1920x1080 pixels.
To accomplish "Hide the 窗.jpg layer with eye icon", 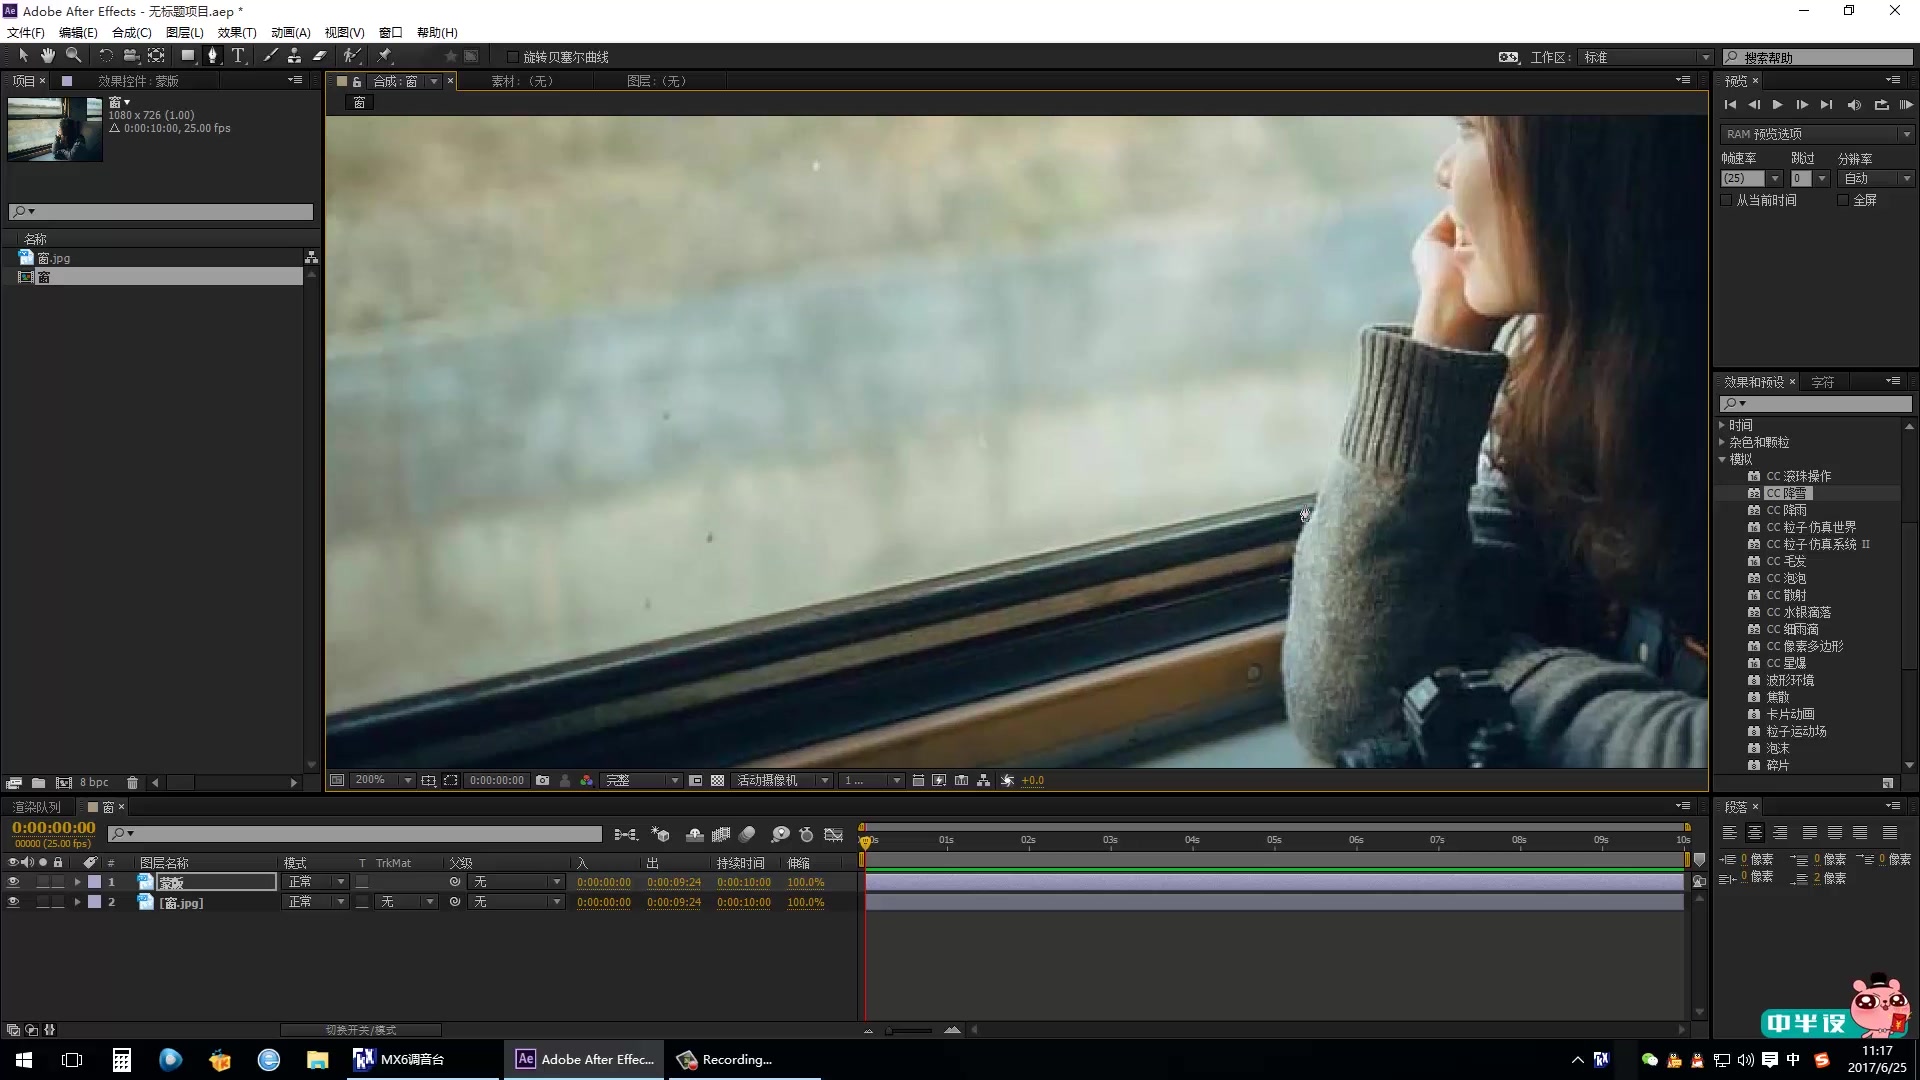I will tap(13, 902).
